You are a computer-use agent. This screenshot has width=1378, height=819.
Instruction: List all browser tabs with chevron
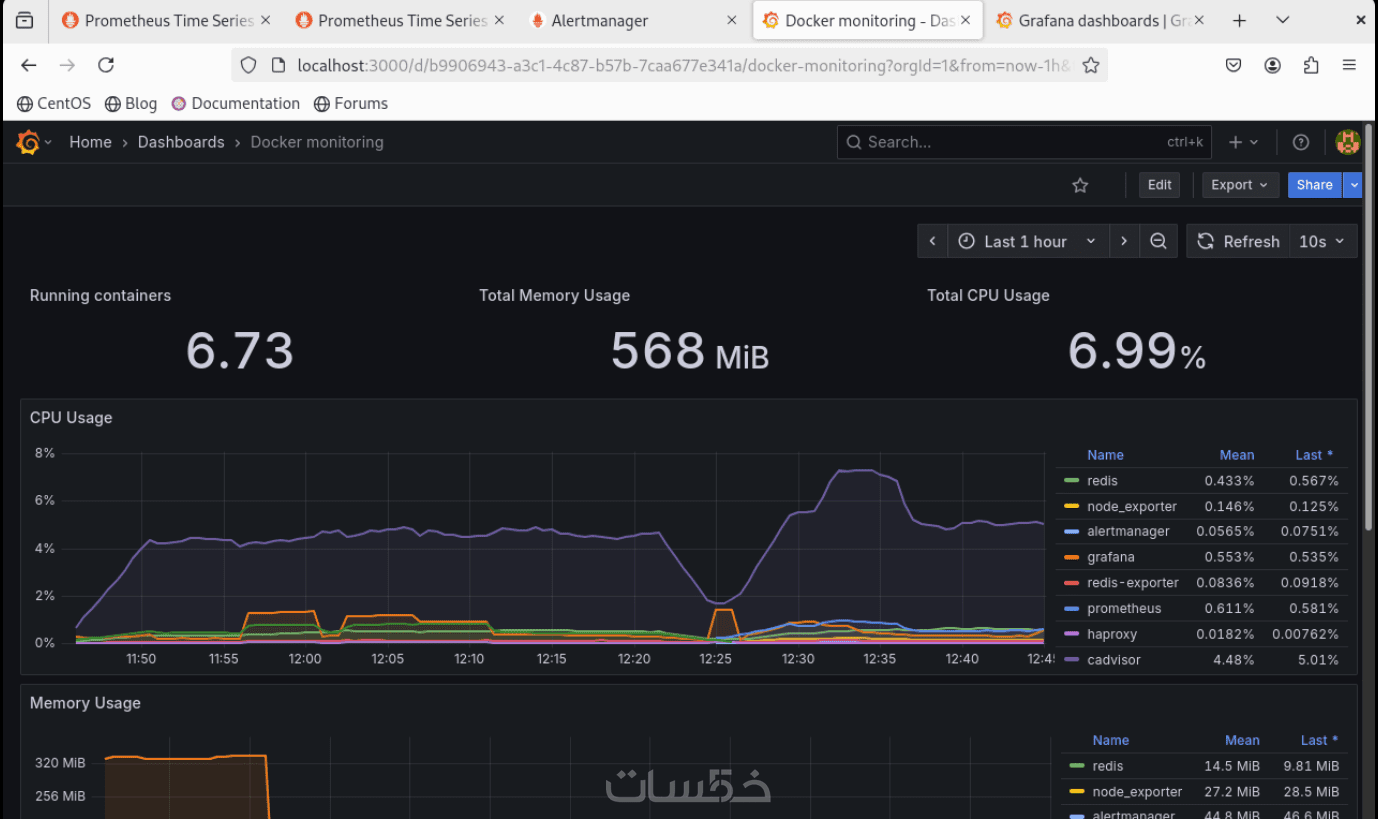pyautogui.click(x=1283, y=20)
